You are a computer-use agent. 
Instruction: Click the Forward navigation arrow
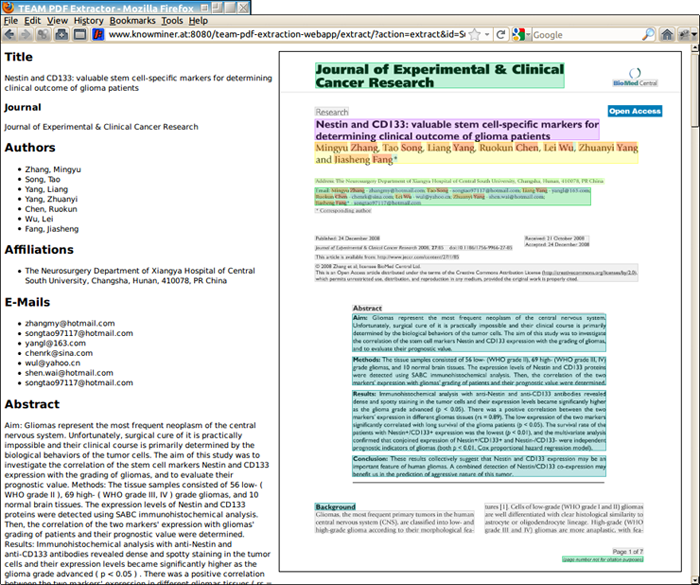(25, 34)
